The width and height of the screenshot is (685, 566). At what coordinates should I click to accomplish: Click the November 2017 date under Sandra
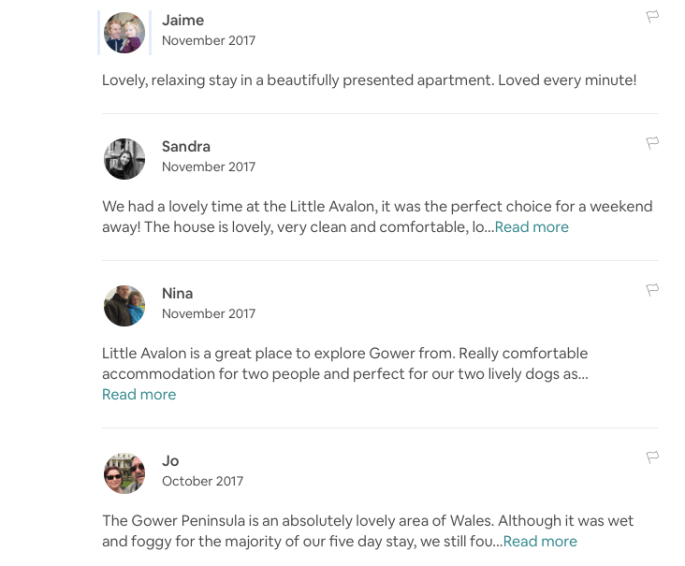(208, 167)
